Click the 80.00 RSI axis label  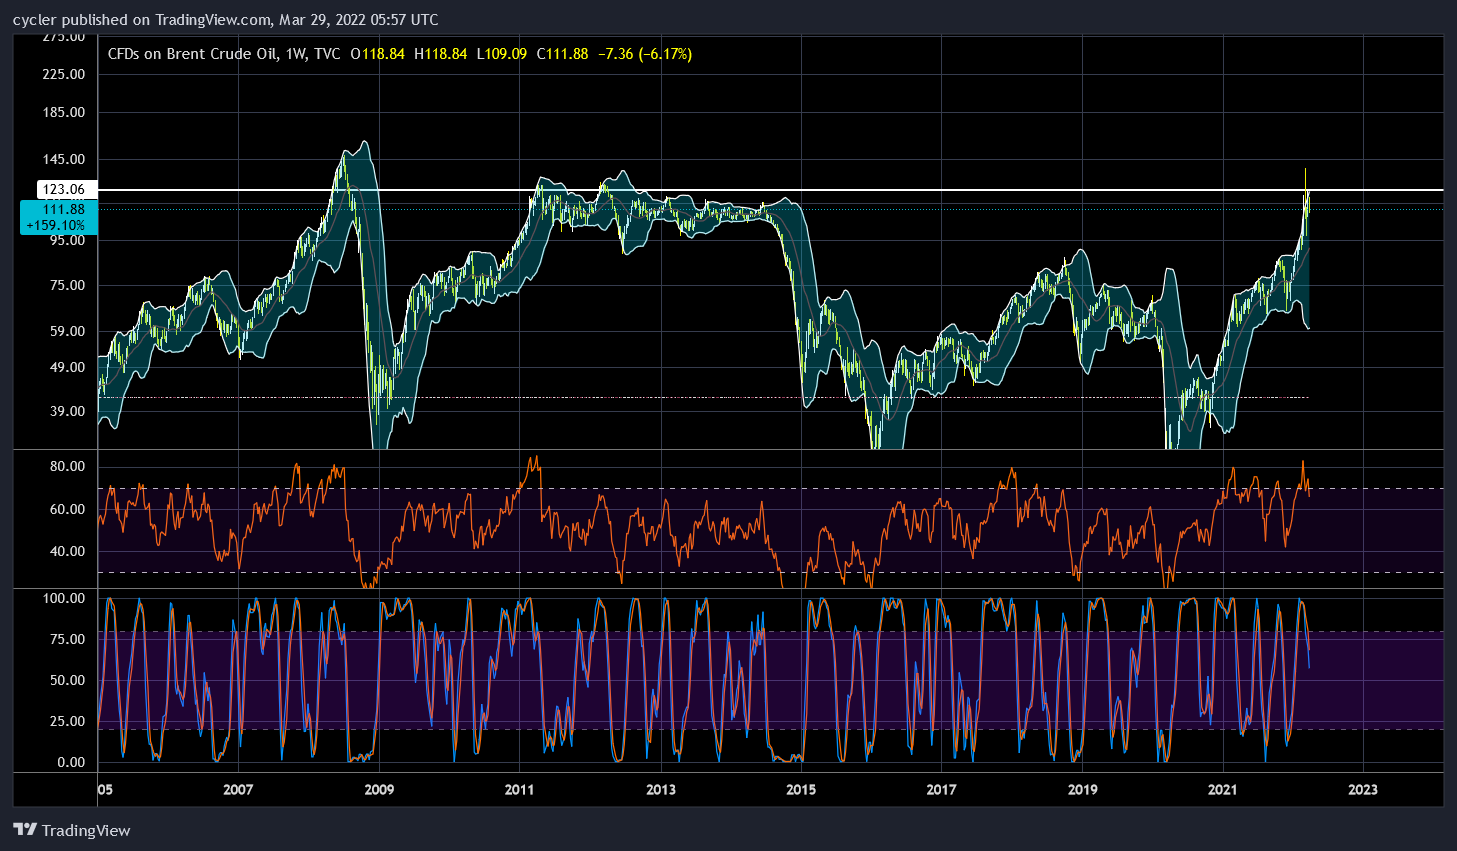click(67, 467)
